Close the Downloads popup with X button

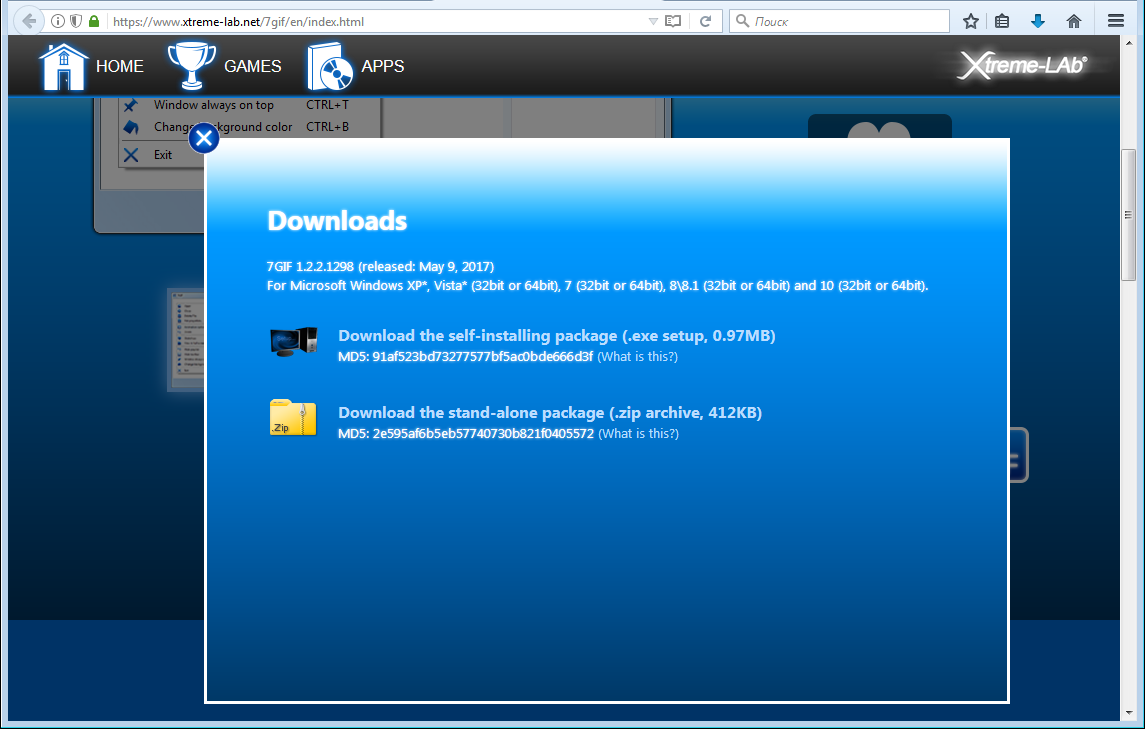tap(204, 138)
